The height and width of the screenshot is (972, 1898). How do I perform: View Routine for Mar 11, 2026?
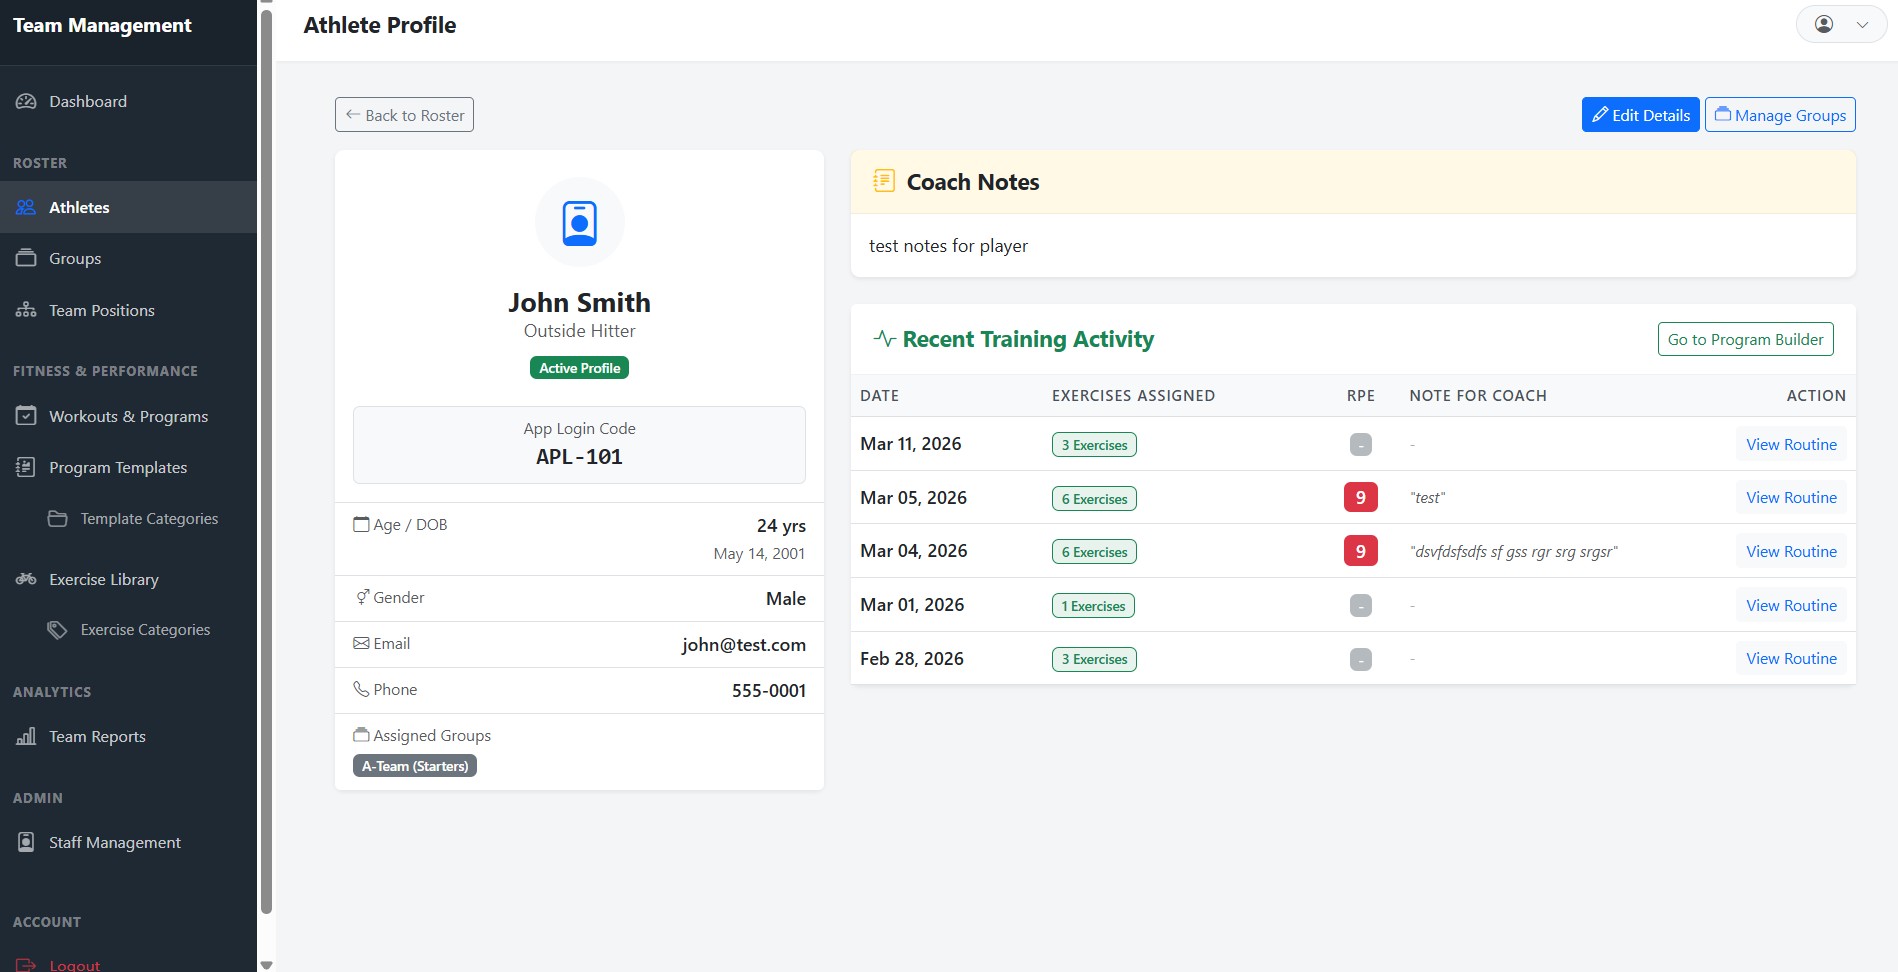pos(1791,444)
